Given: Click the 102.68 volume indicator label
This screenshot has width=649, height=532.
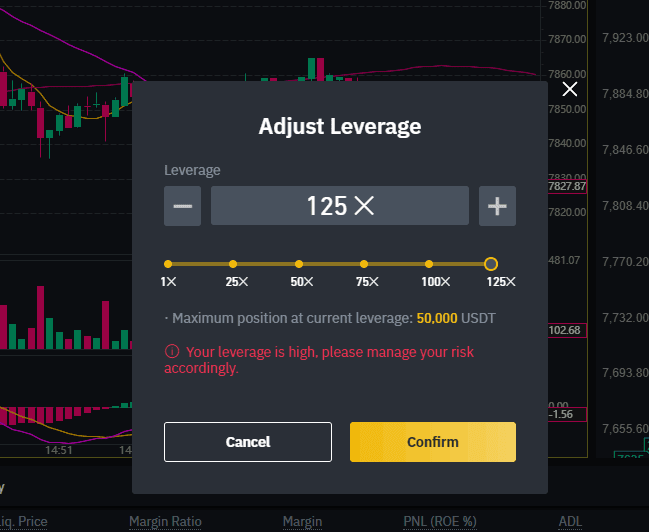Looking at the screenshot, I should click(x=566, y=331).
